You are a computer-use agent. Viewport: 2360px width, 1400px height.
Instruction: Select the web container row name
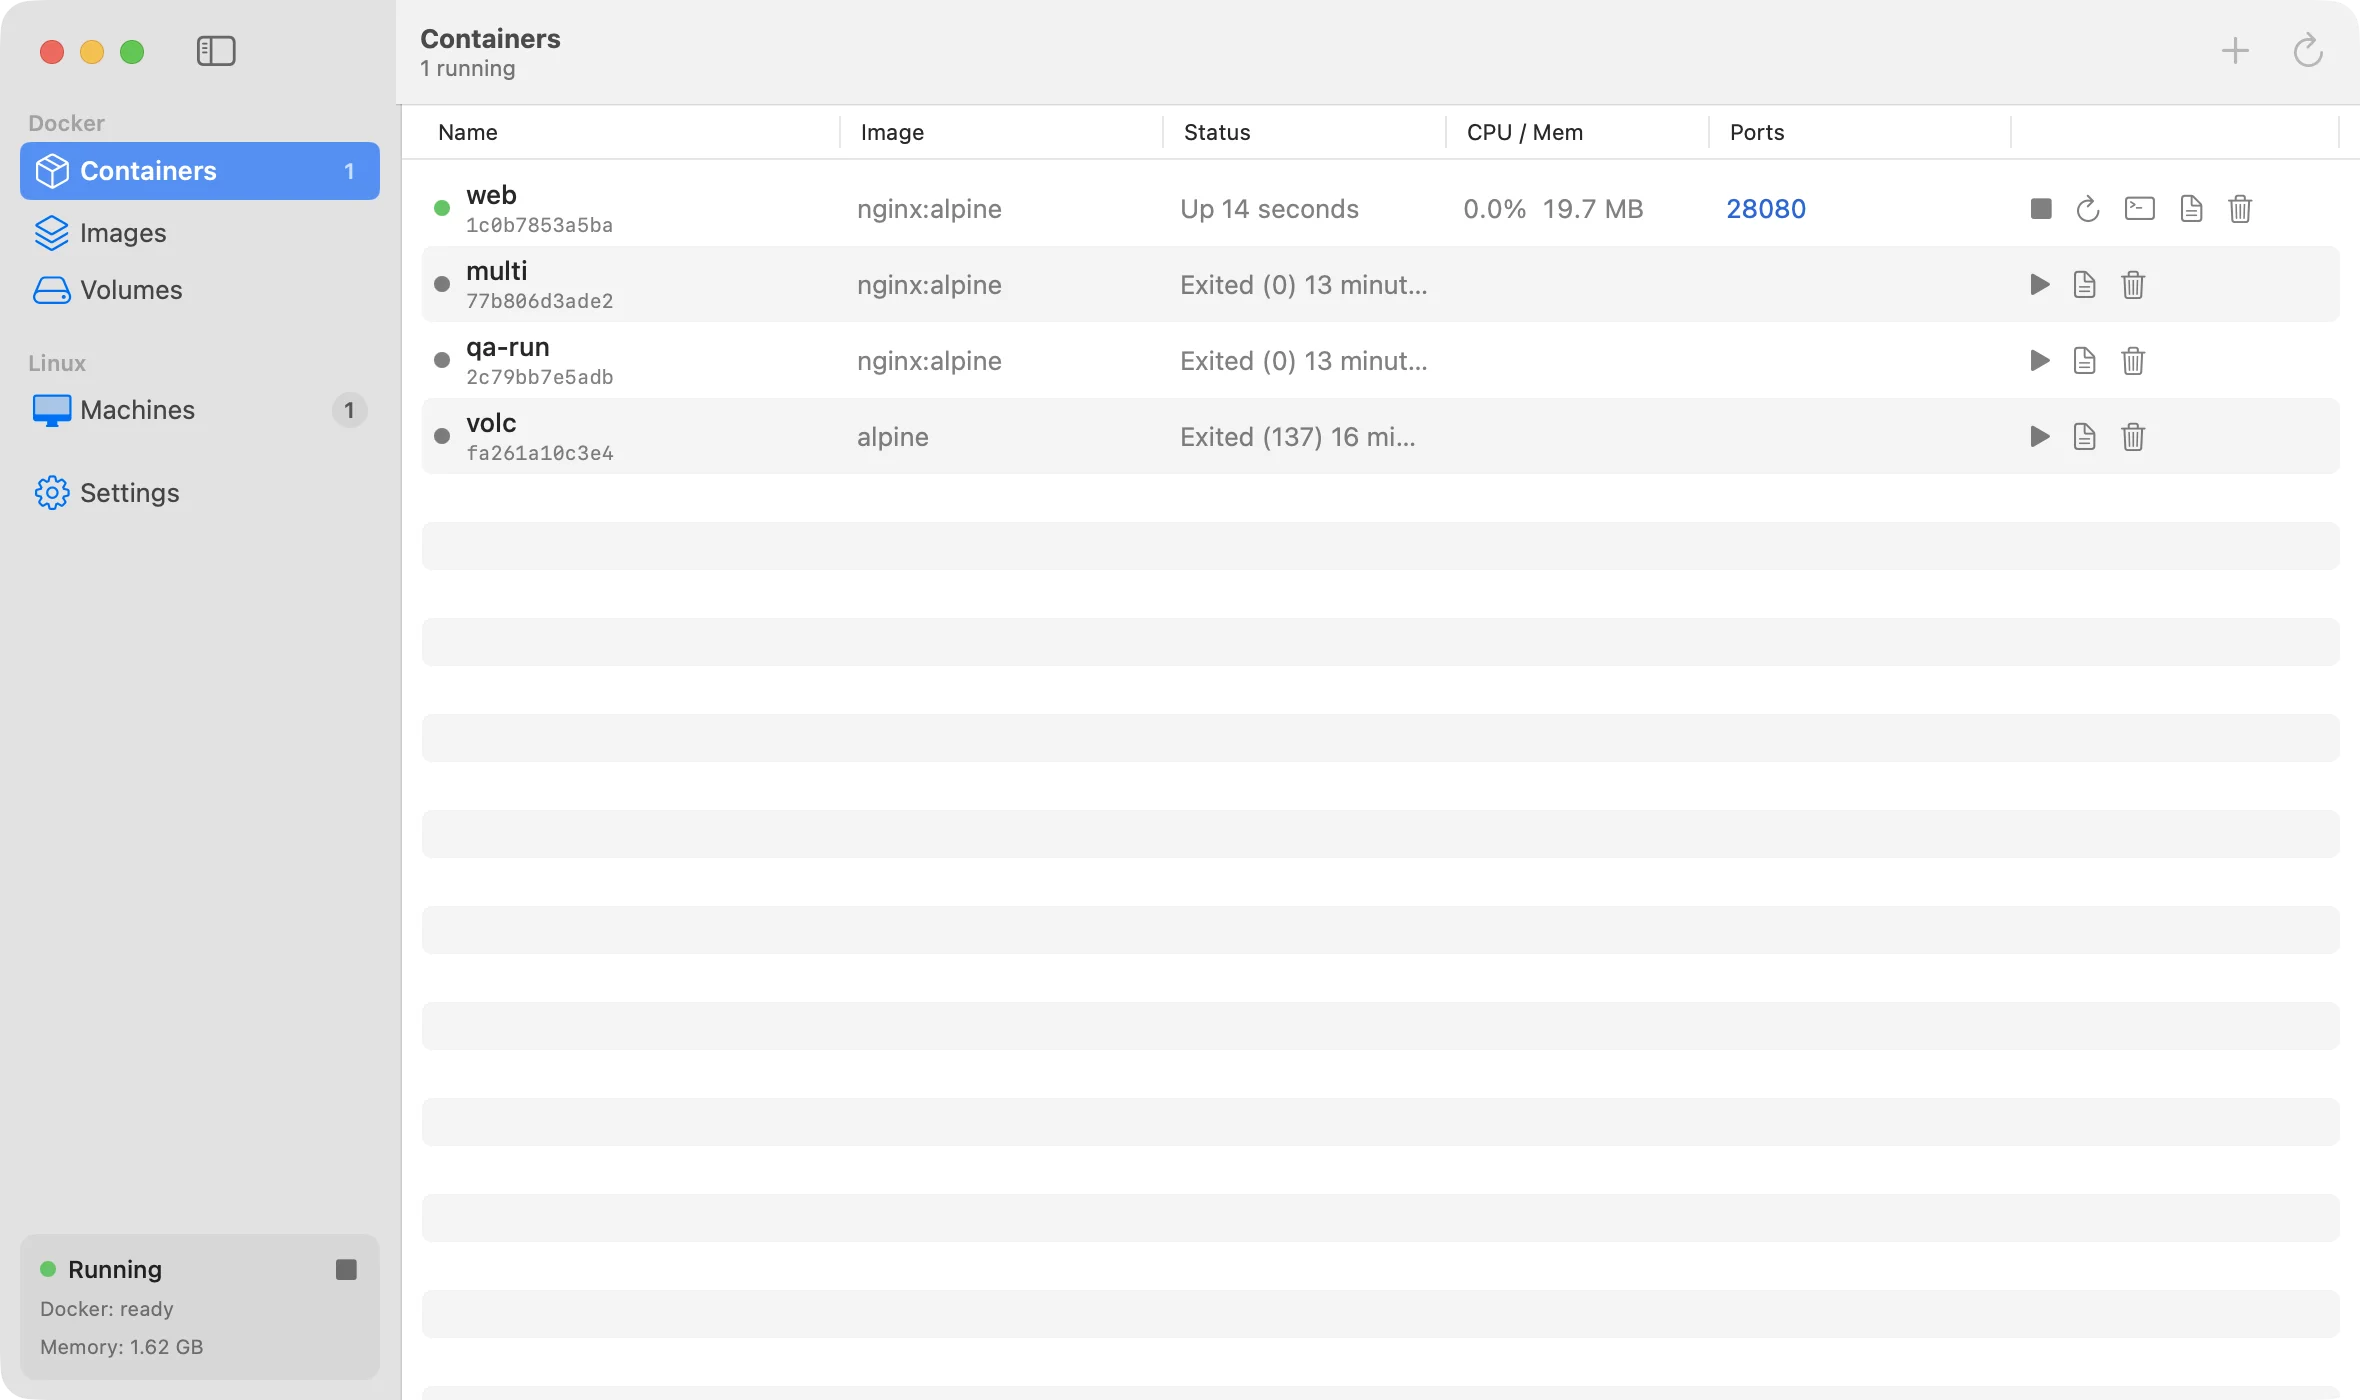491,195
